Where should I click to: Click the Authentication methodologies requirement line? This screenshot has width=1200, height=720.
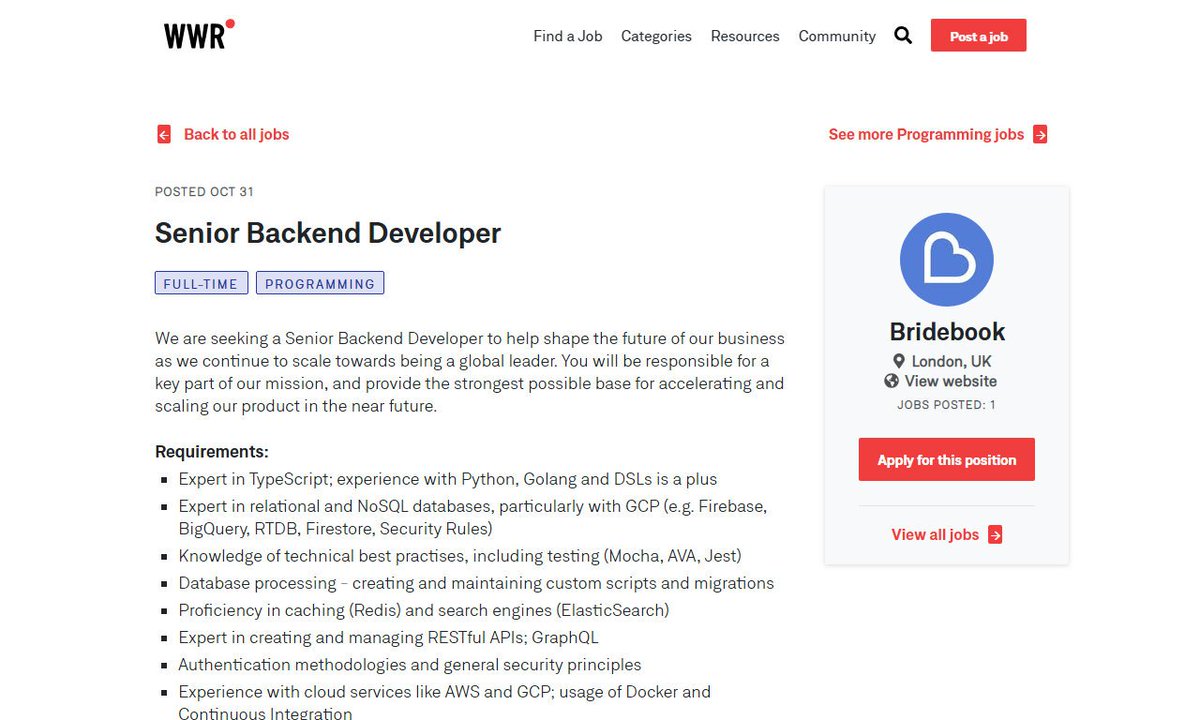coord(410,665)
